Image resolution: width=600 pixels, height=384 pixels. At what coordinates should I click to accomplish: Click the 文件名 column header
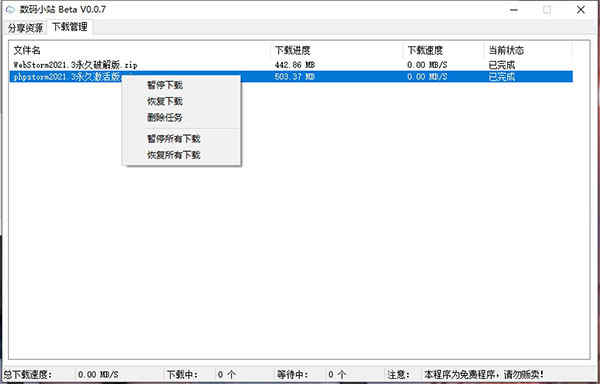coord(27,50)
